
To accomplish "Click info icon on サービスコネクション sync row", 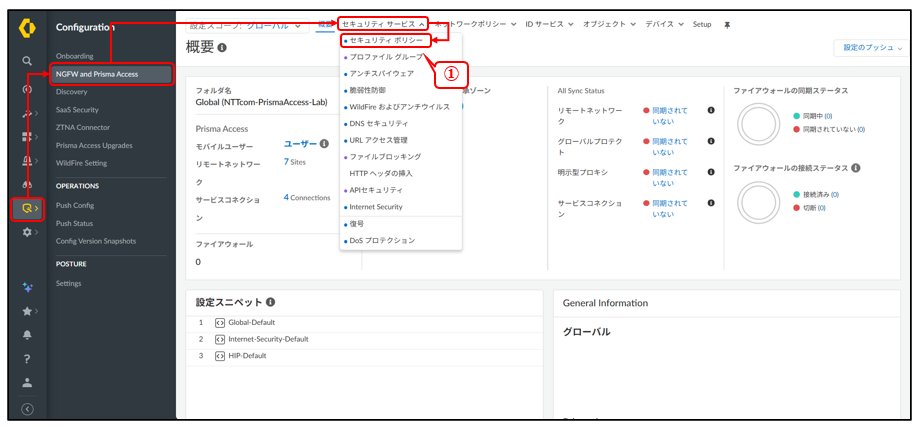I will point(711,203).
